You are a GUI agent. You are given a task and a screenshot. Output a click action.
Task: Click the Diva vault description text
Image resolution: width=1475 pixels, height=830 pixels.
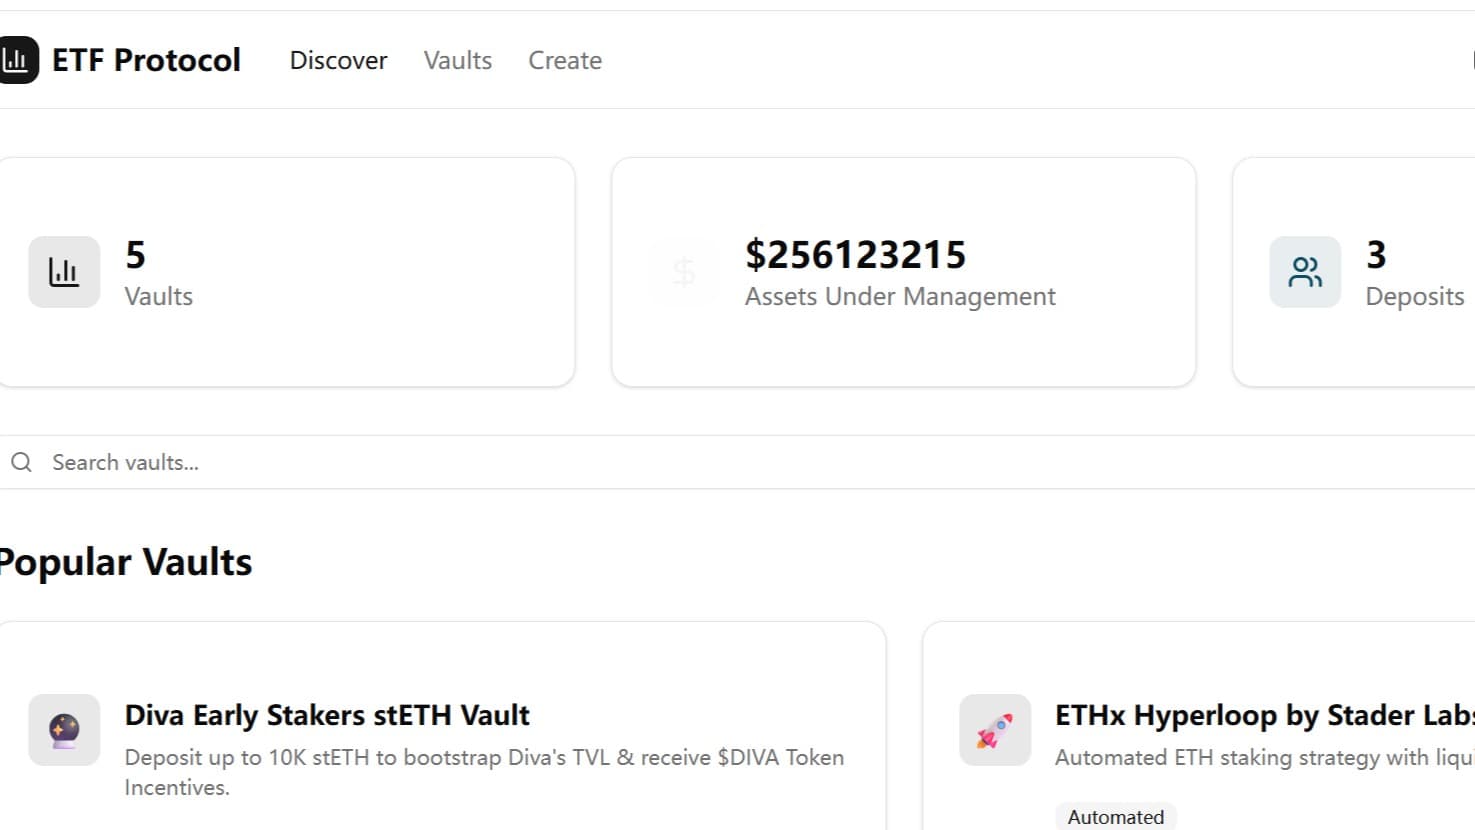click(484, 771)
